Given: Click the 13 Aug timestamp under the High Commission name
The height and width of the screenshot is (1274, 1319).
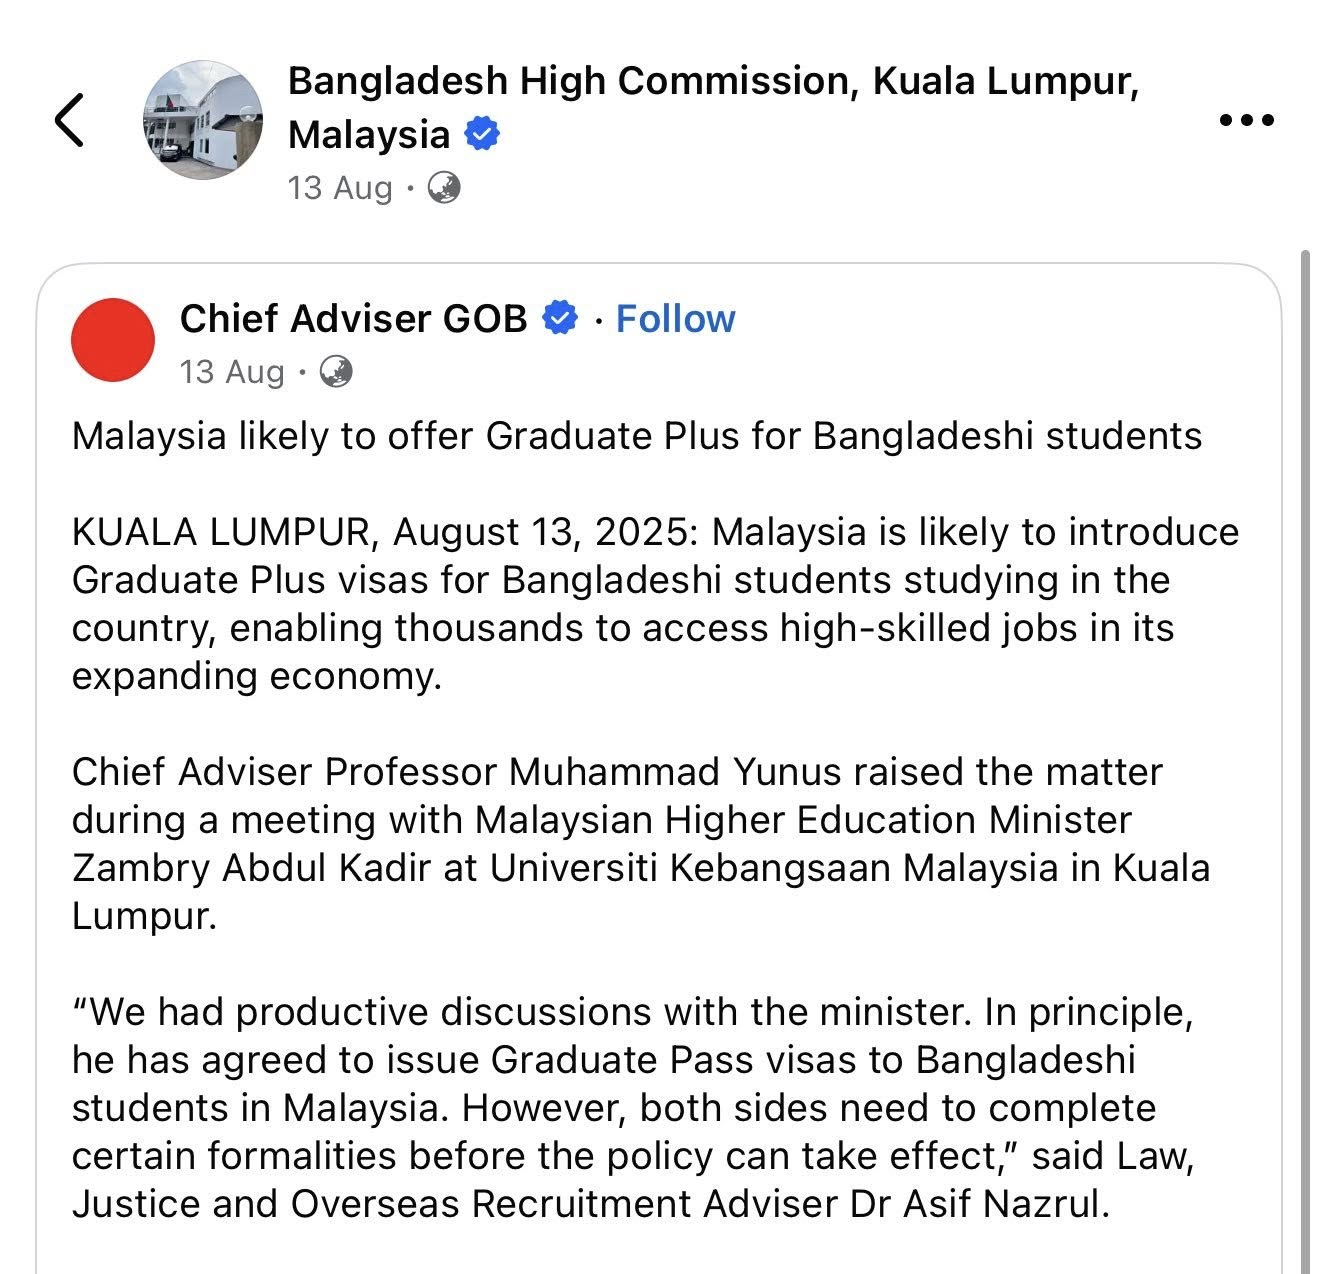Looking at the screenshot, I should point(340,187).
